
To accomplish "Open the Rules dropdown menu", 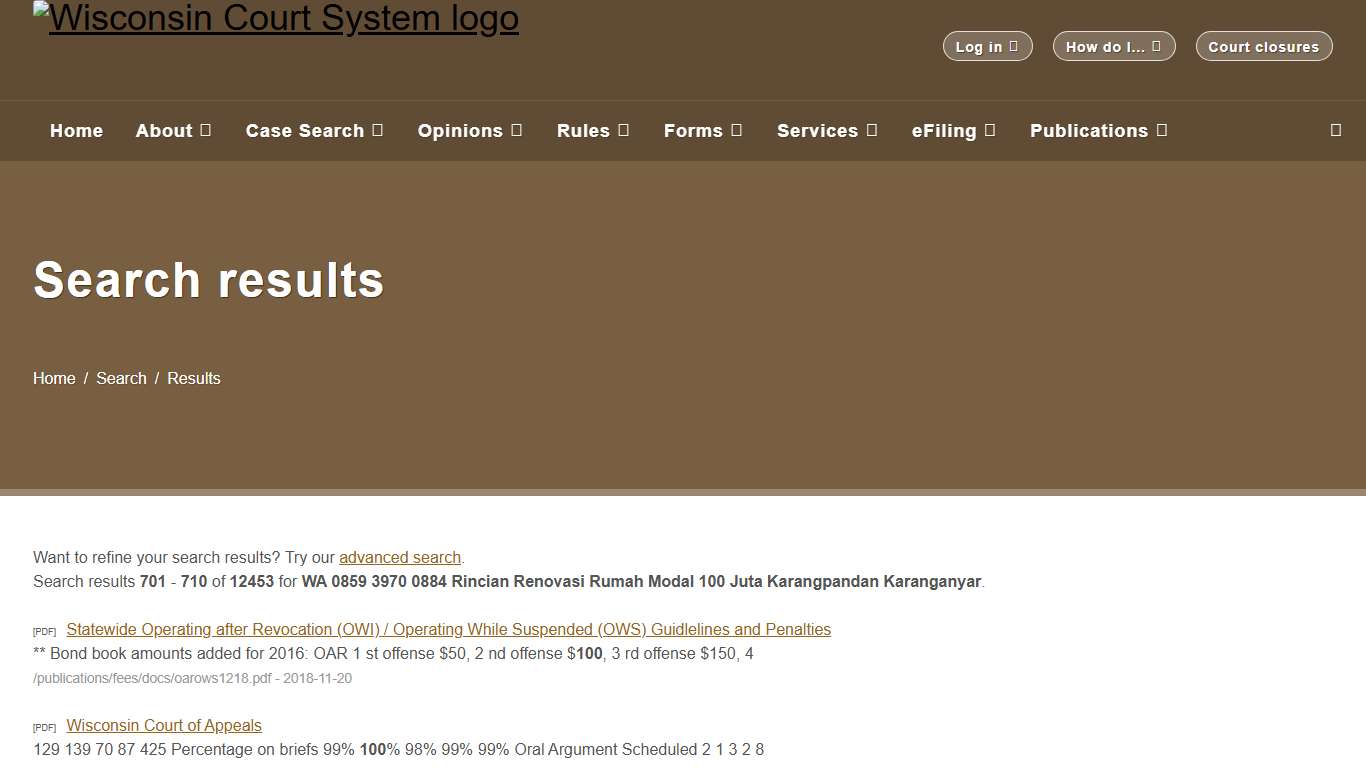I will pyautogui.click(x=592, y=130).
